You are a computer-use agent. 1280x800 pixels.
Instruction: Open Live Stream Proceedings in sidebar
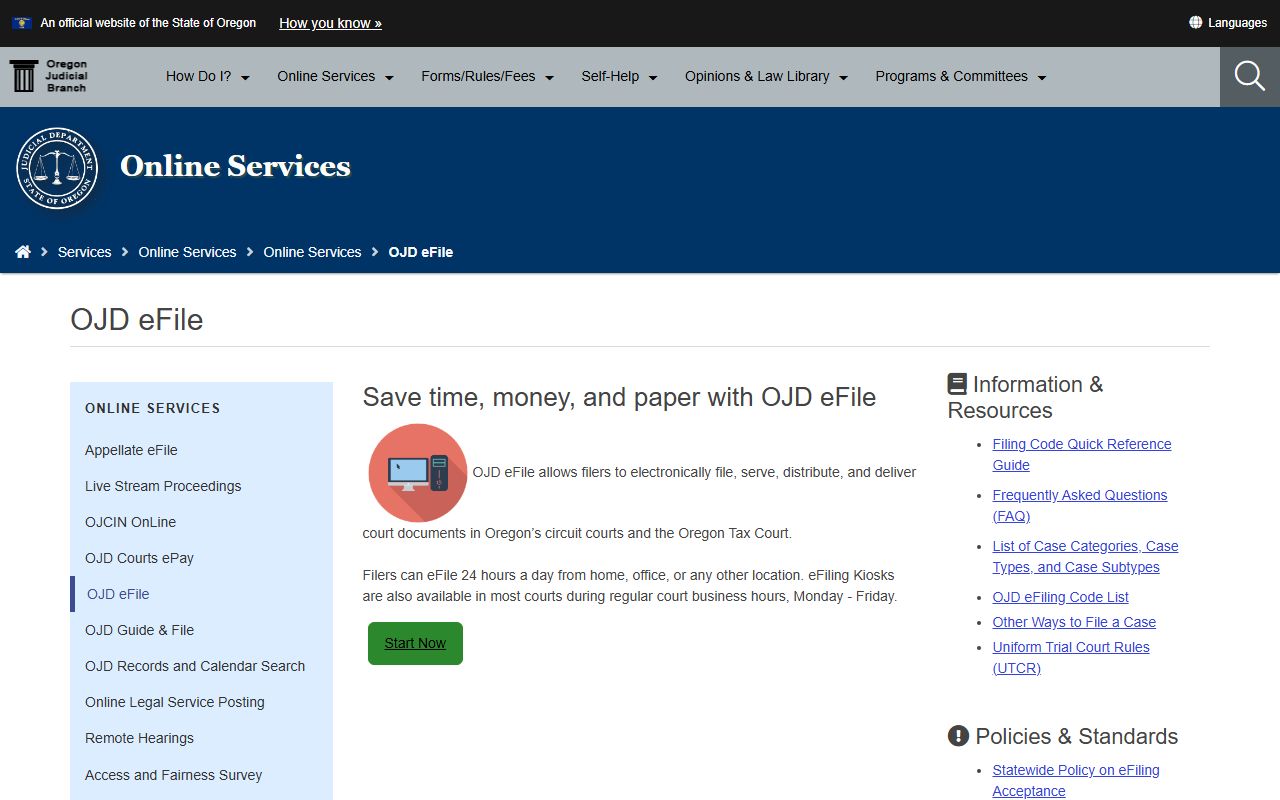[163, 486]
